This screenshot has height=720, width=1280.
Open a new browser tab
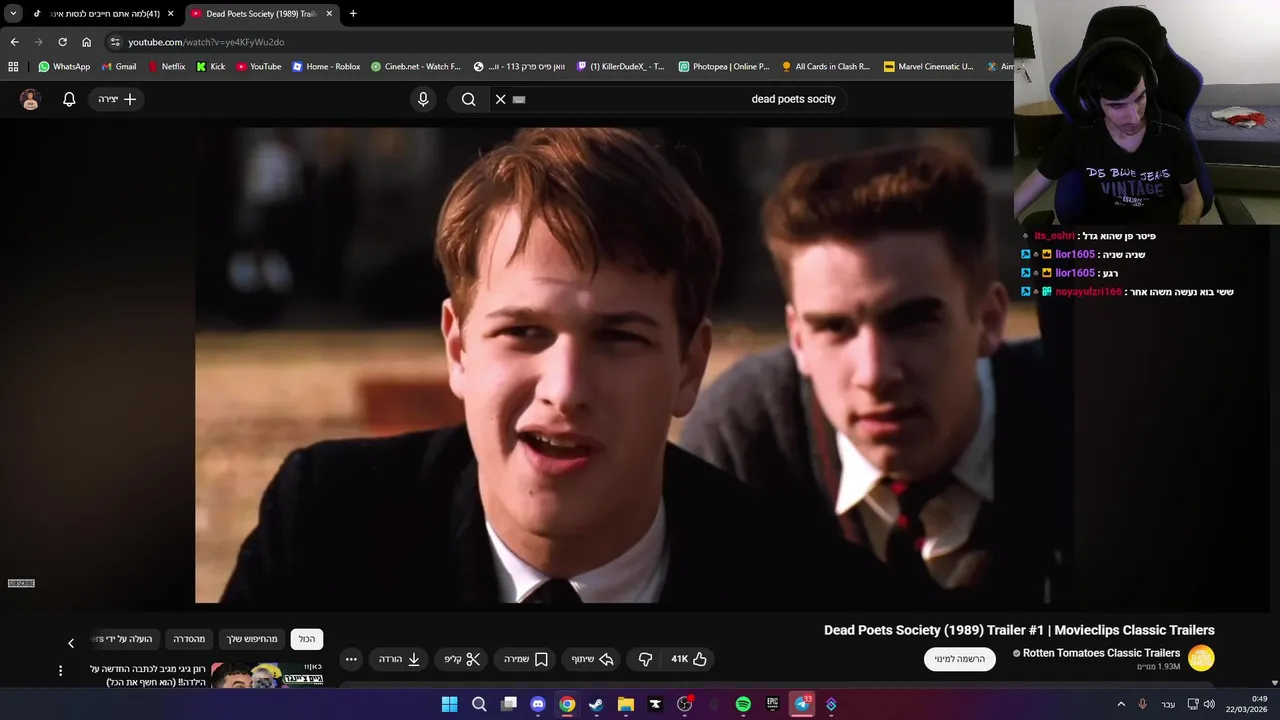[353, 14]
